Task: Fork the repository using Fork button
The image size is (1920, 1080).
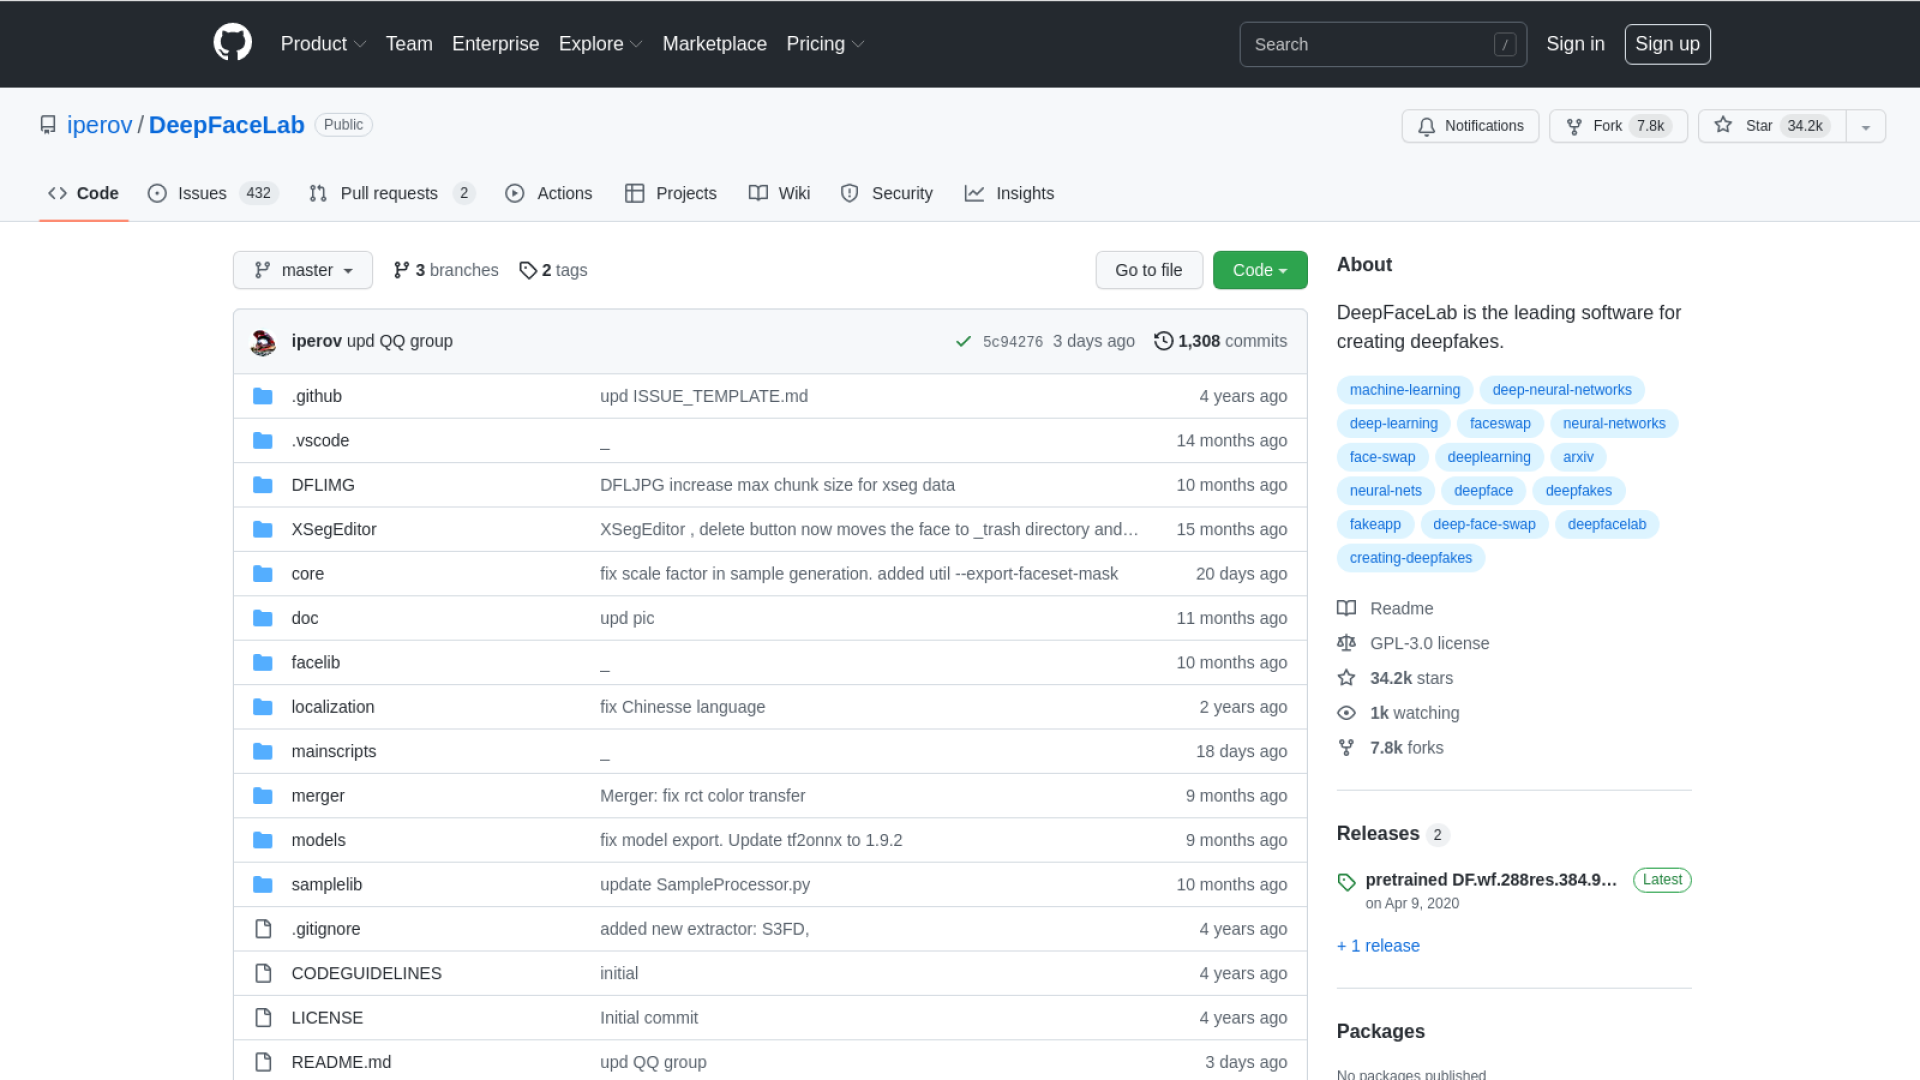Action: tap(1617, 126)
